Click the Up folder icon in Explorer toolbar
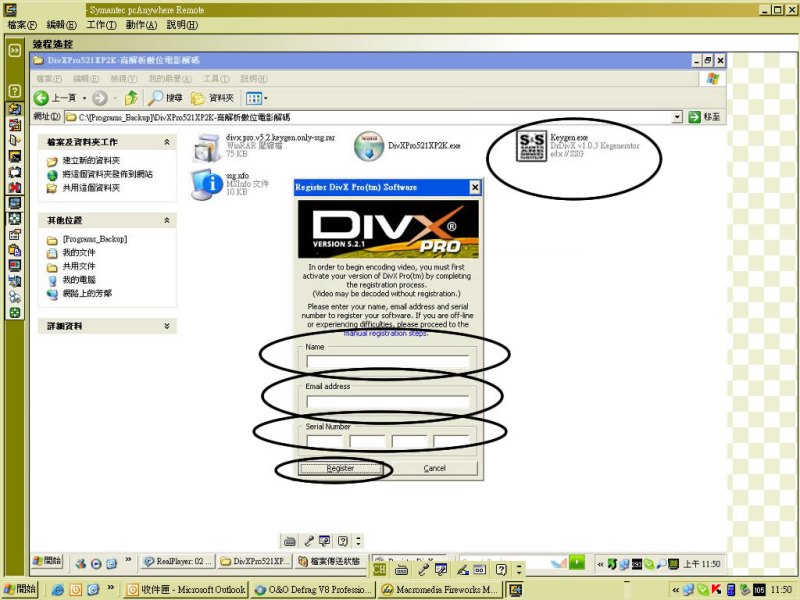 pyautogui.click(x=131, y=97)
